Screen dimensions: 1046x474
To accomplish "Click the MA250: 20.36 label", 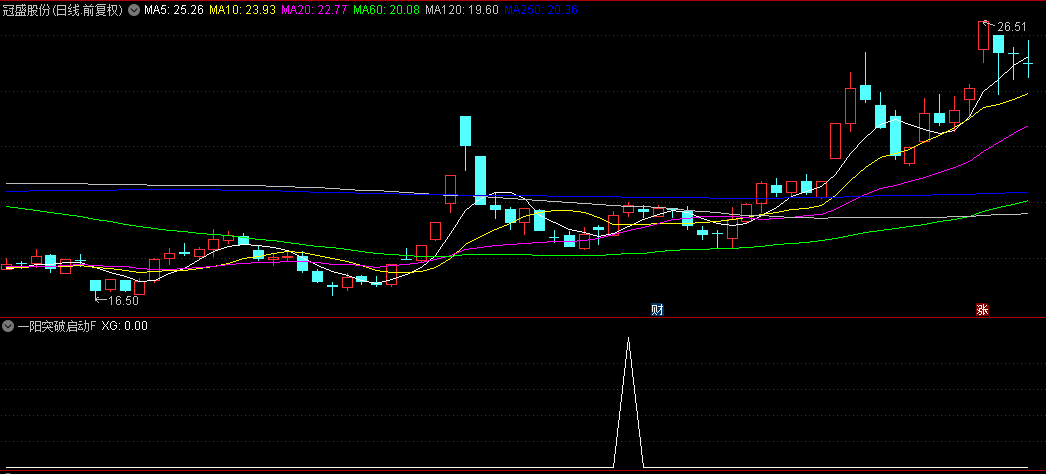I will pyautogui.click(x=540, y=10).
